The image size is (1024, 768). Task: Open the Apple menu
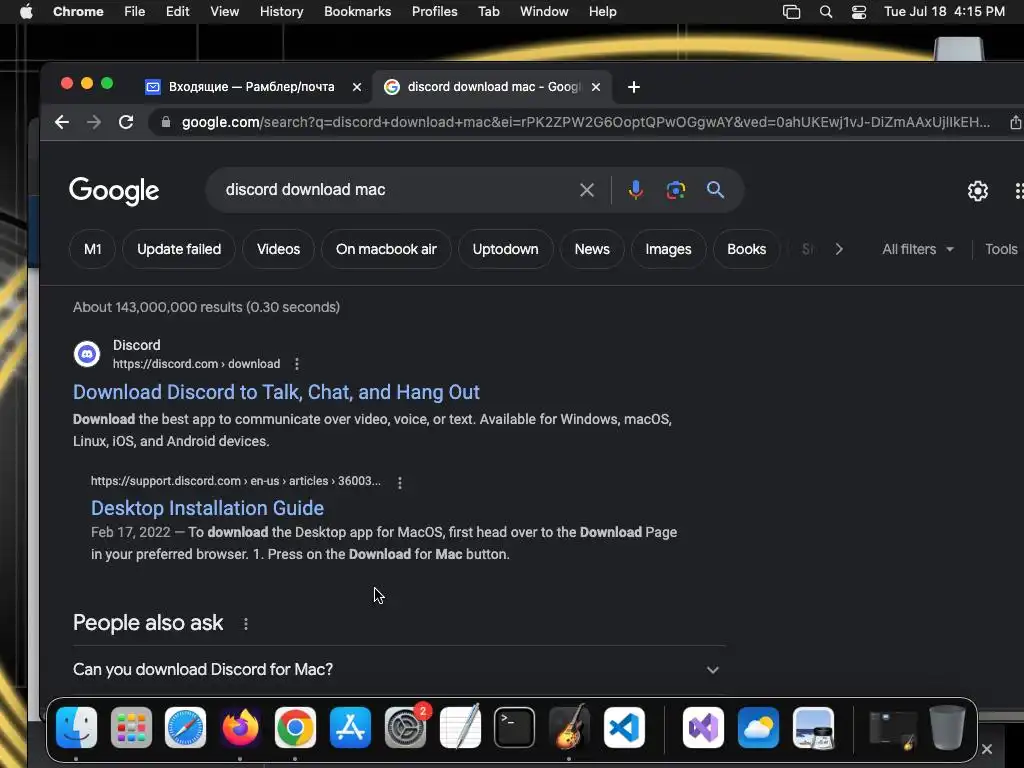(x=26, y=12)
